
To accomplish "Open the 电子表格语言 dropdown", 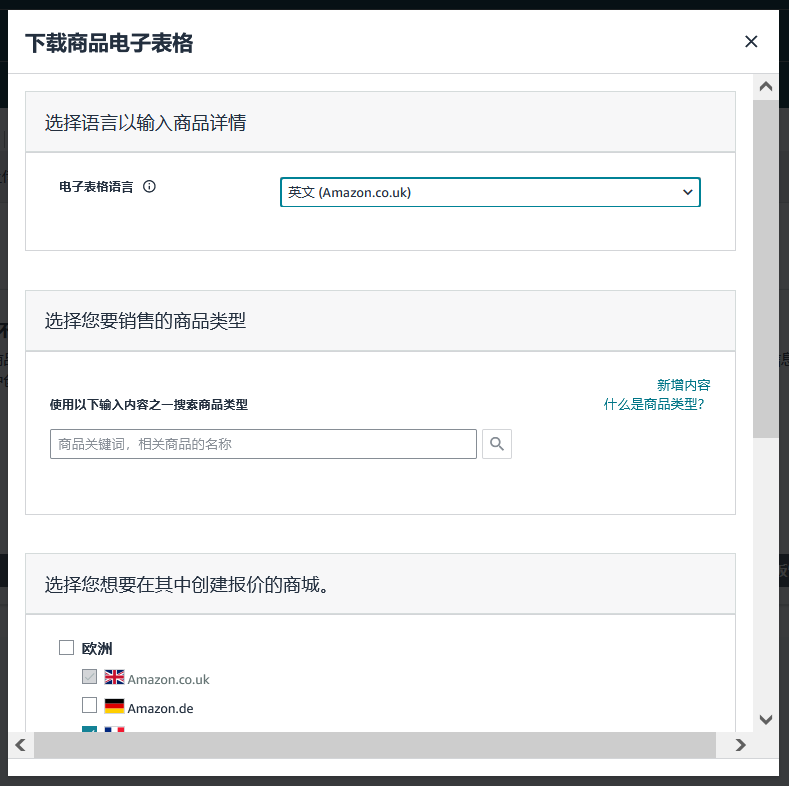I will [x=490, y=192].
